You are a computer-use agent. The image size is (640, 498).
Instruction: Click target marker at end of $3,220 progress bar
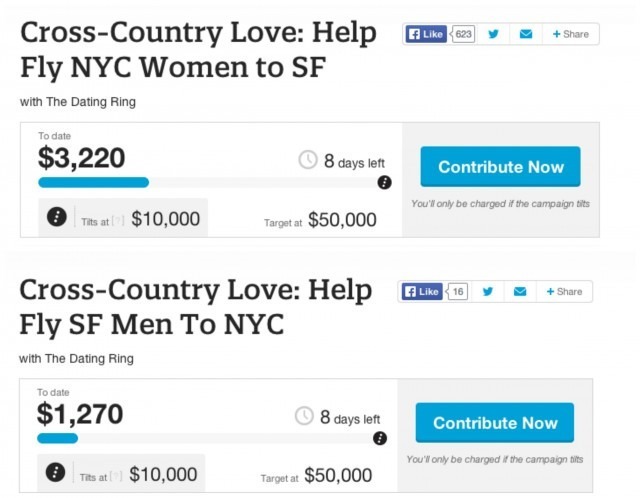tap(384, 182)
